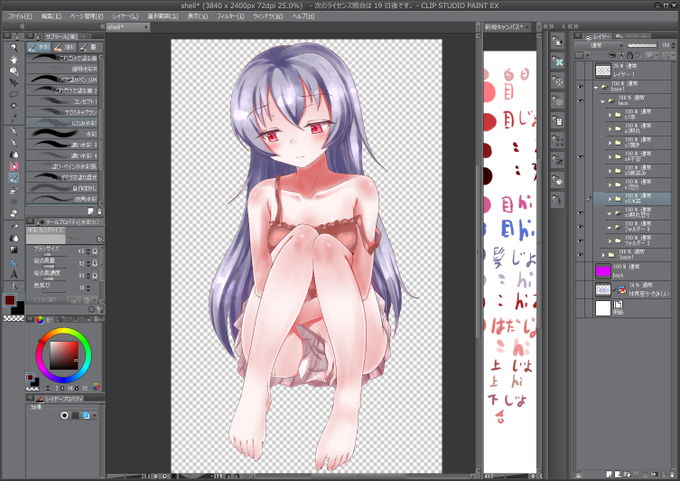Screen dimensions: 680x481
Task: Open the 通常 blending mode dropdown
Action: [599, 45]
